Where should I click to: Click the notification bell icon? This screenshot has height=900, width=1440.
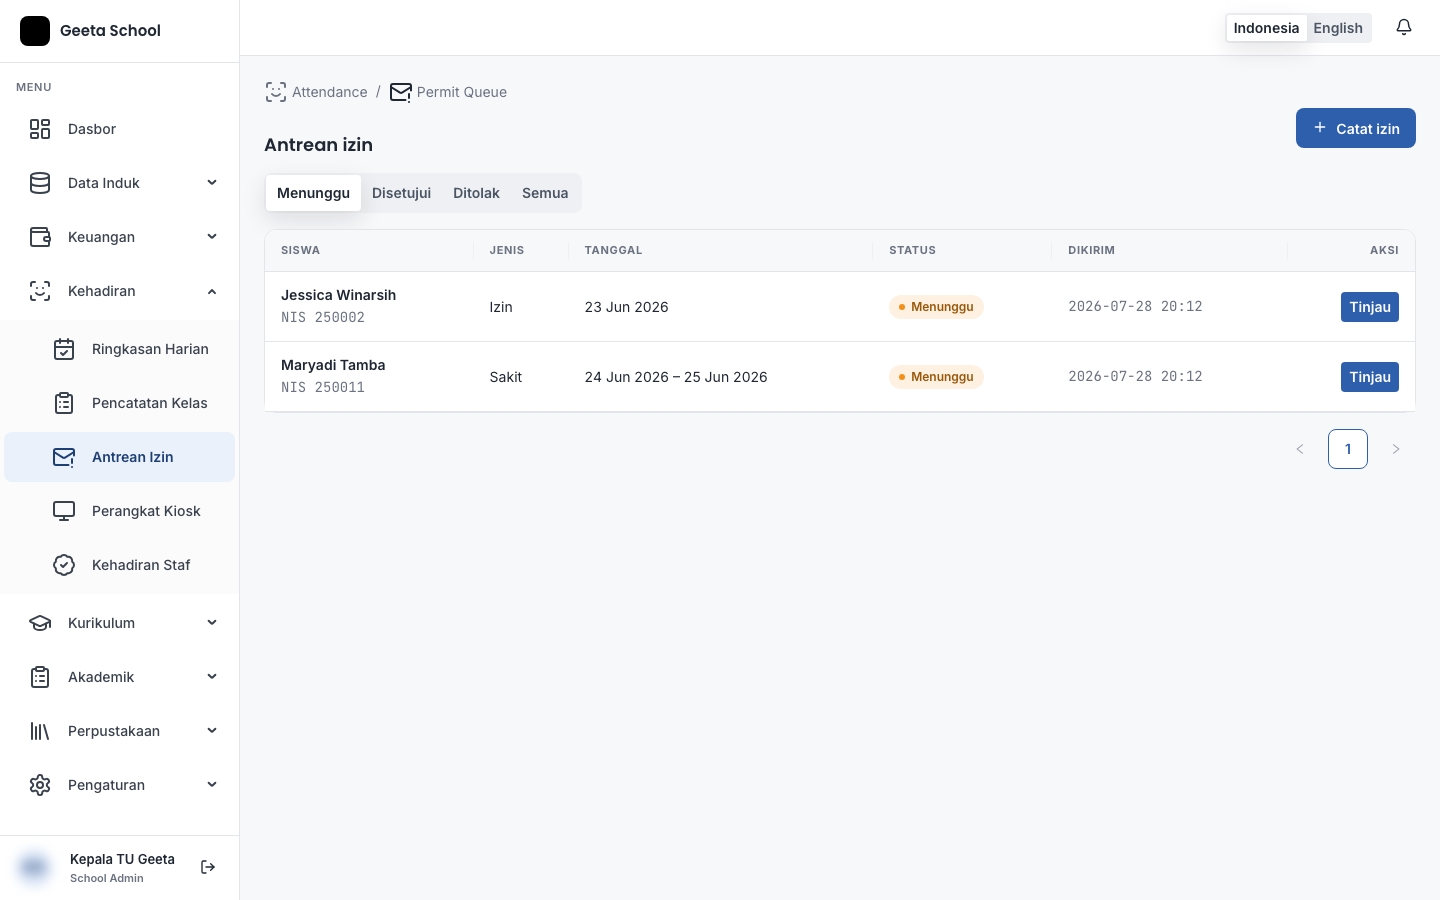click(x=1404, y=28)
